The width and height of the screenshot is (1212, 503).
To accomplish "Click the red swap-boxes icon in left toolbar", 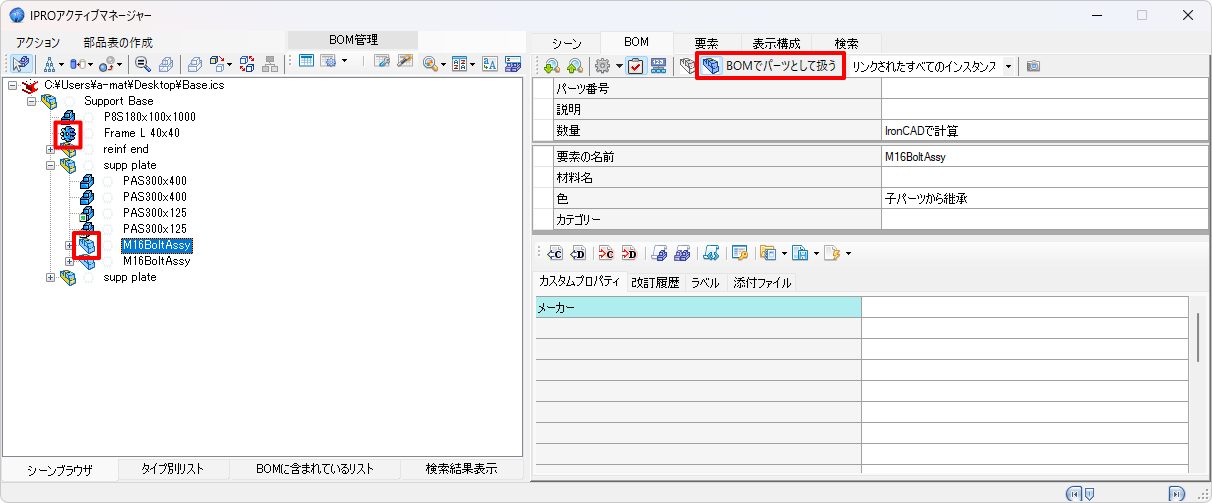I will pyautogui.click(x=247, y=64).
